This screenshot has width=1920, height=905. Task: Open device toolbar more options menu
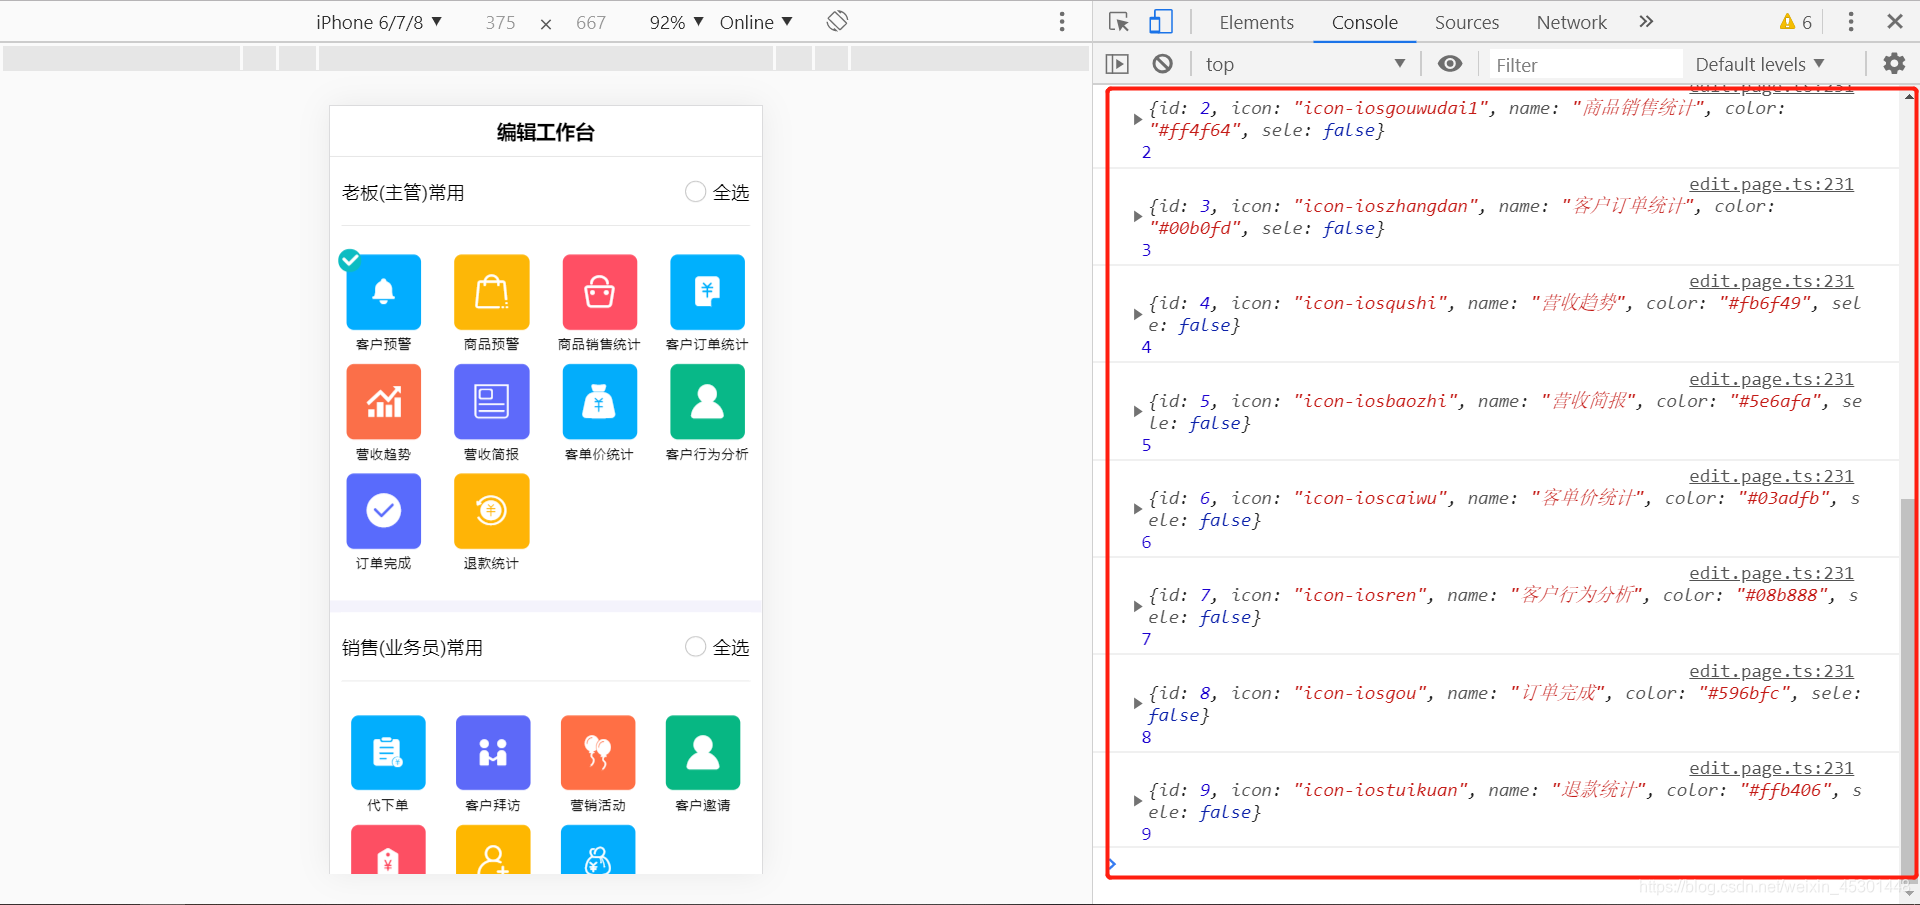1062,22
